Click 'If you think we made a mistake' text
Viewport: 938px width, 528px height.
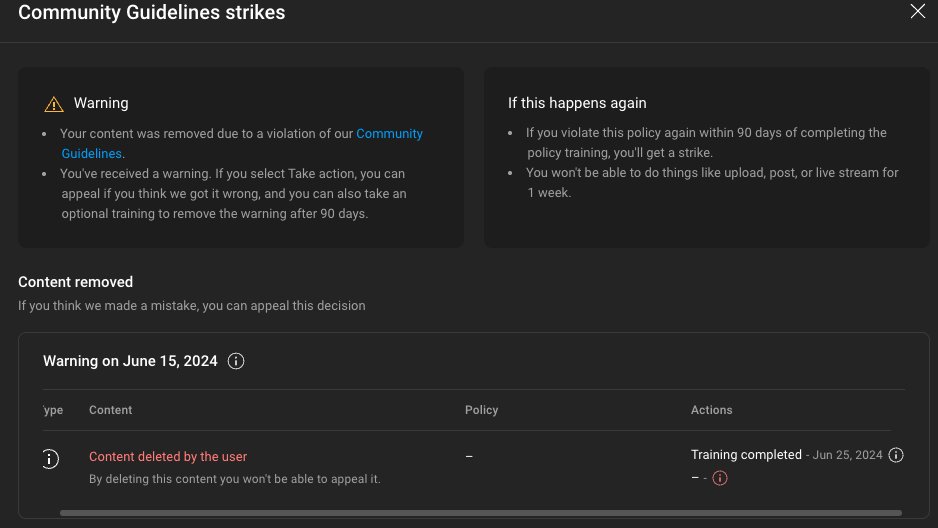pyautogui.click(x=191, y=306)
